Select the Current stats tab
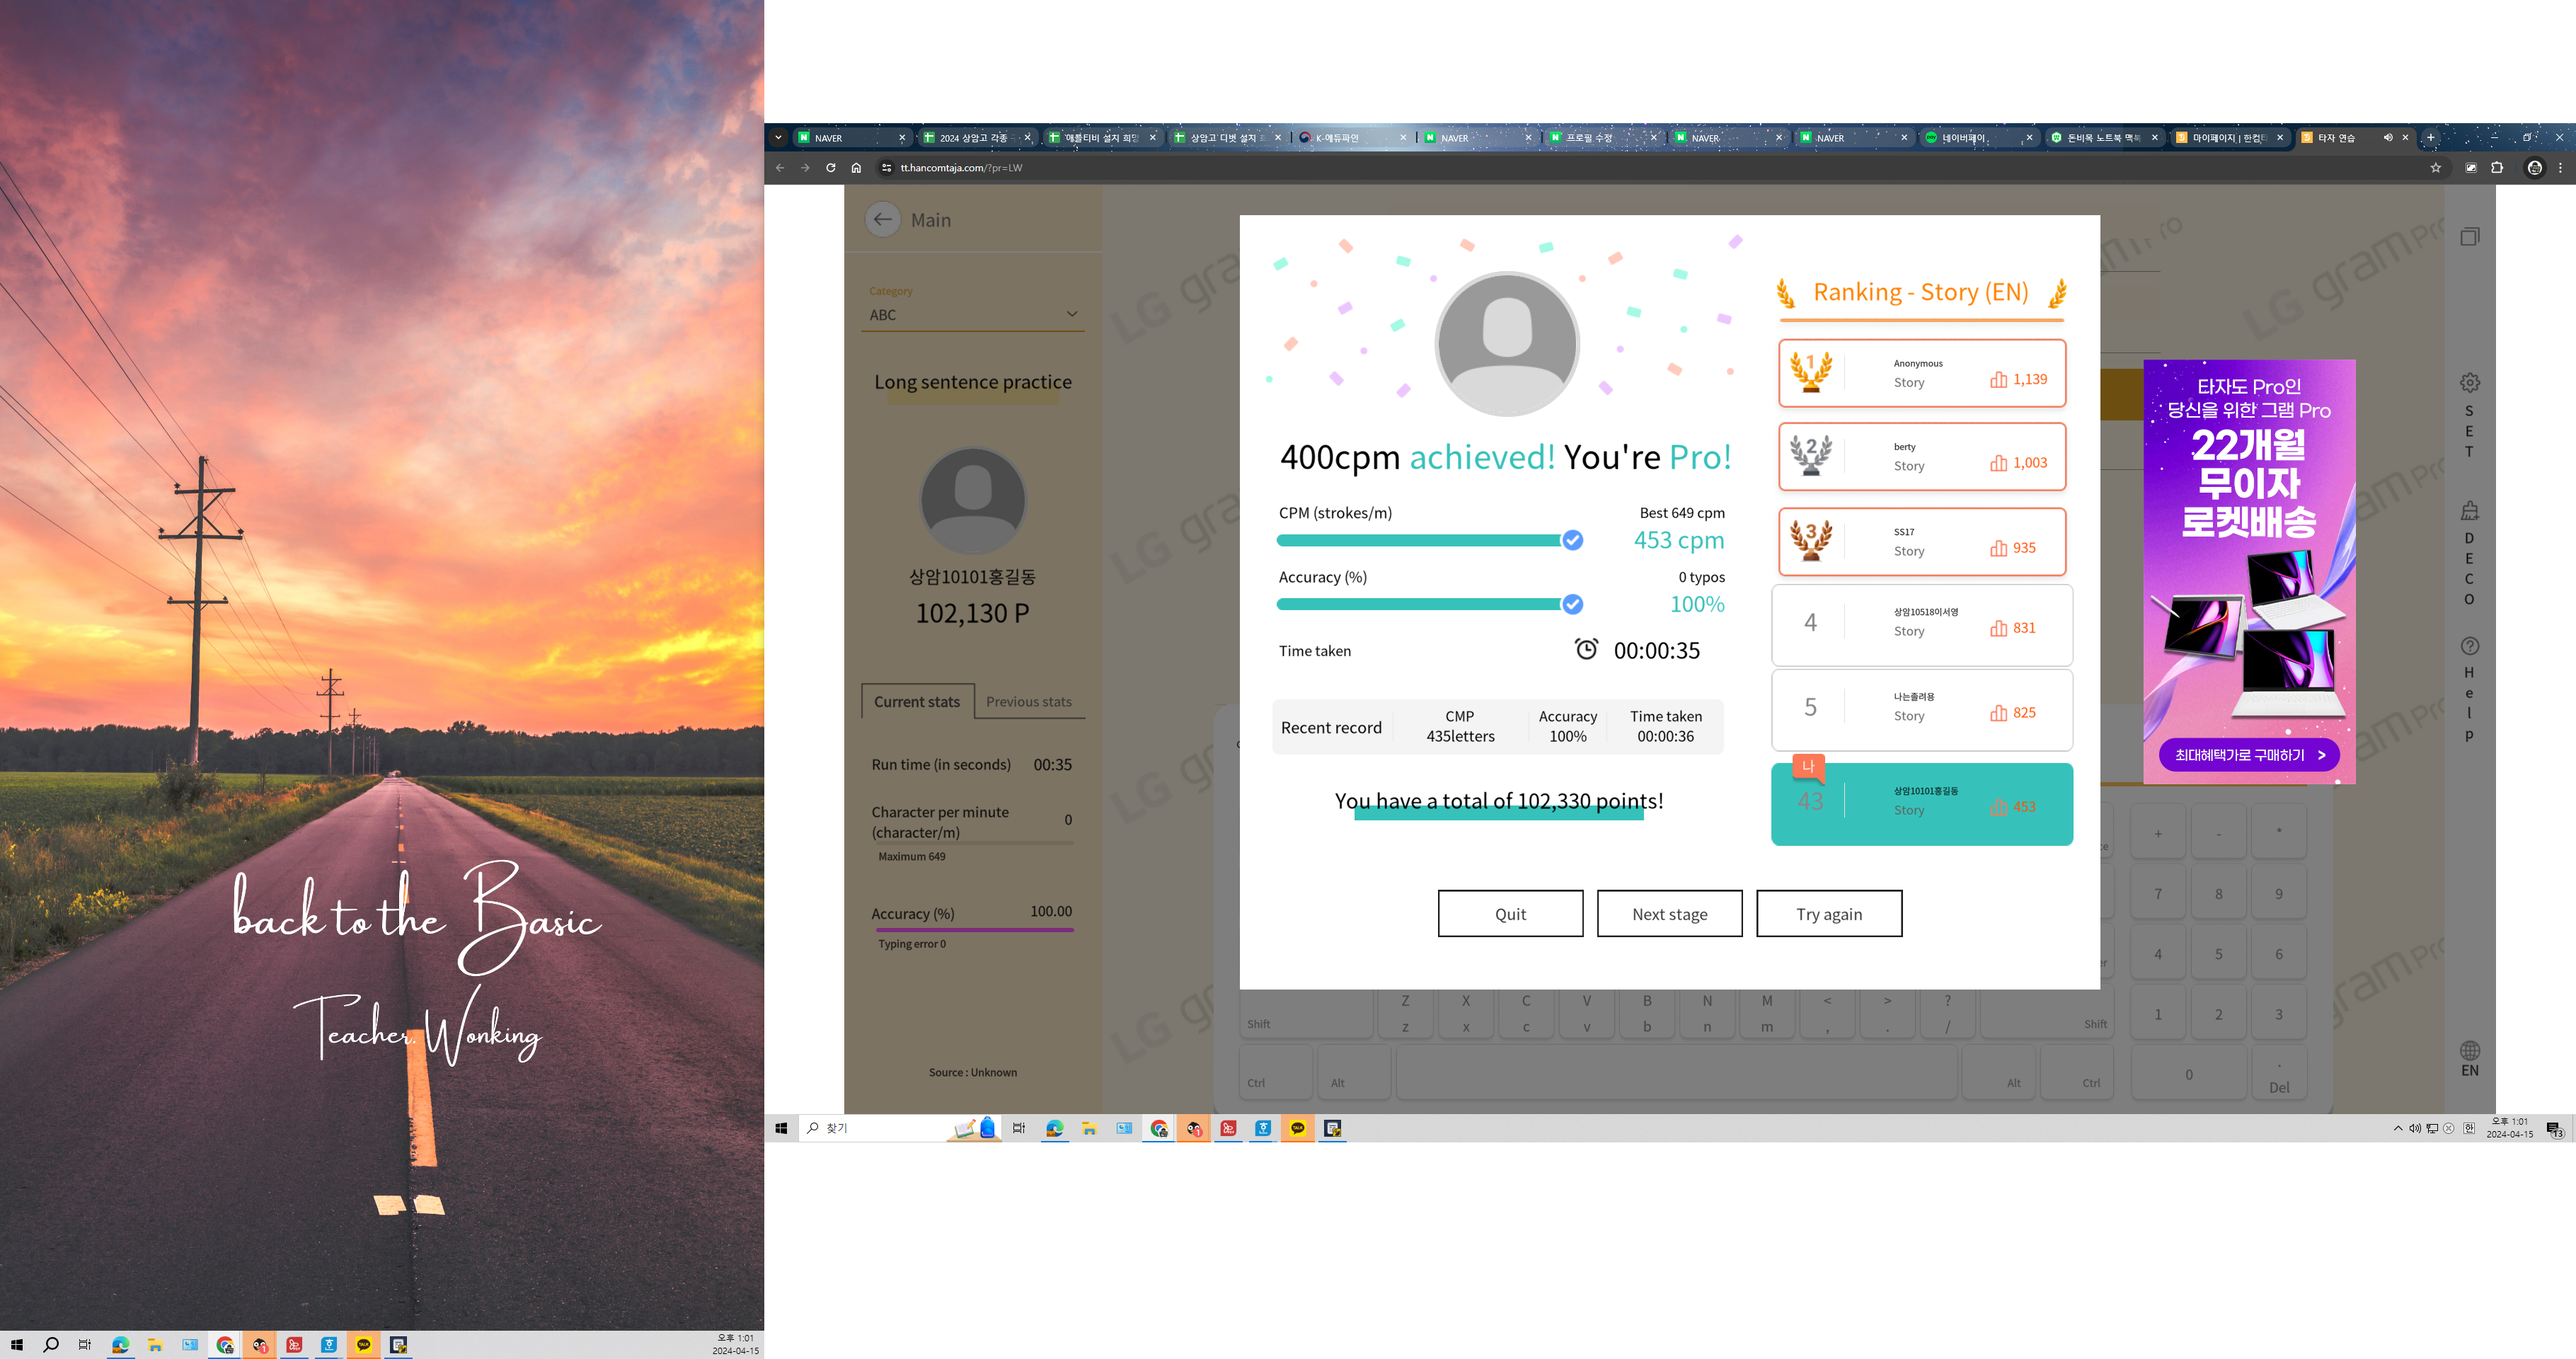Screen dimensions: 2576x1359 coord(916,701)
